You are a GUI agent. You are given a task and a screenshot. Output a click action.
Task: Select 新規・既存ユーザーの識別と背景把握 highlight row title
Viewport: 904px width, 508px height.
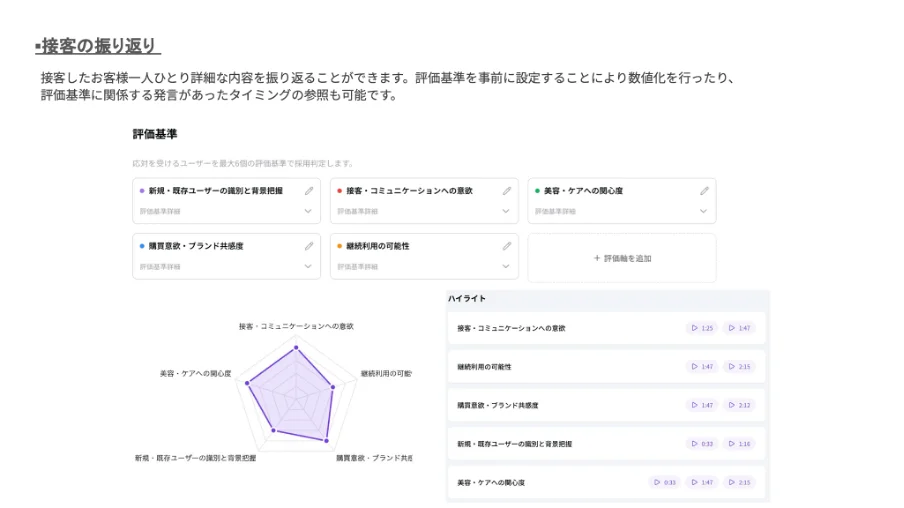point(515,444)
